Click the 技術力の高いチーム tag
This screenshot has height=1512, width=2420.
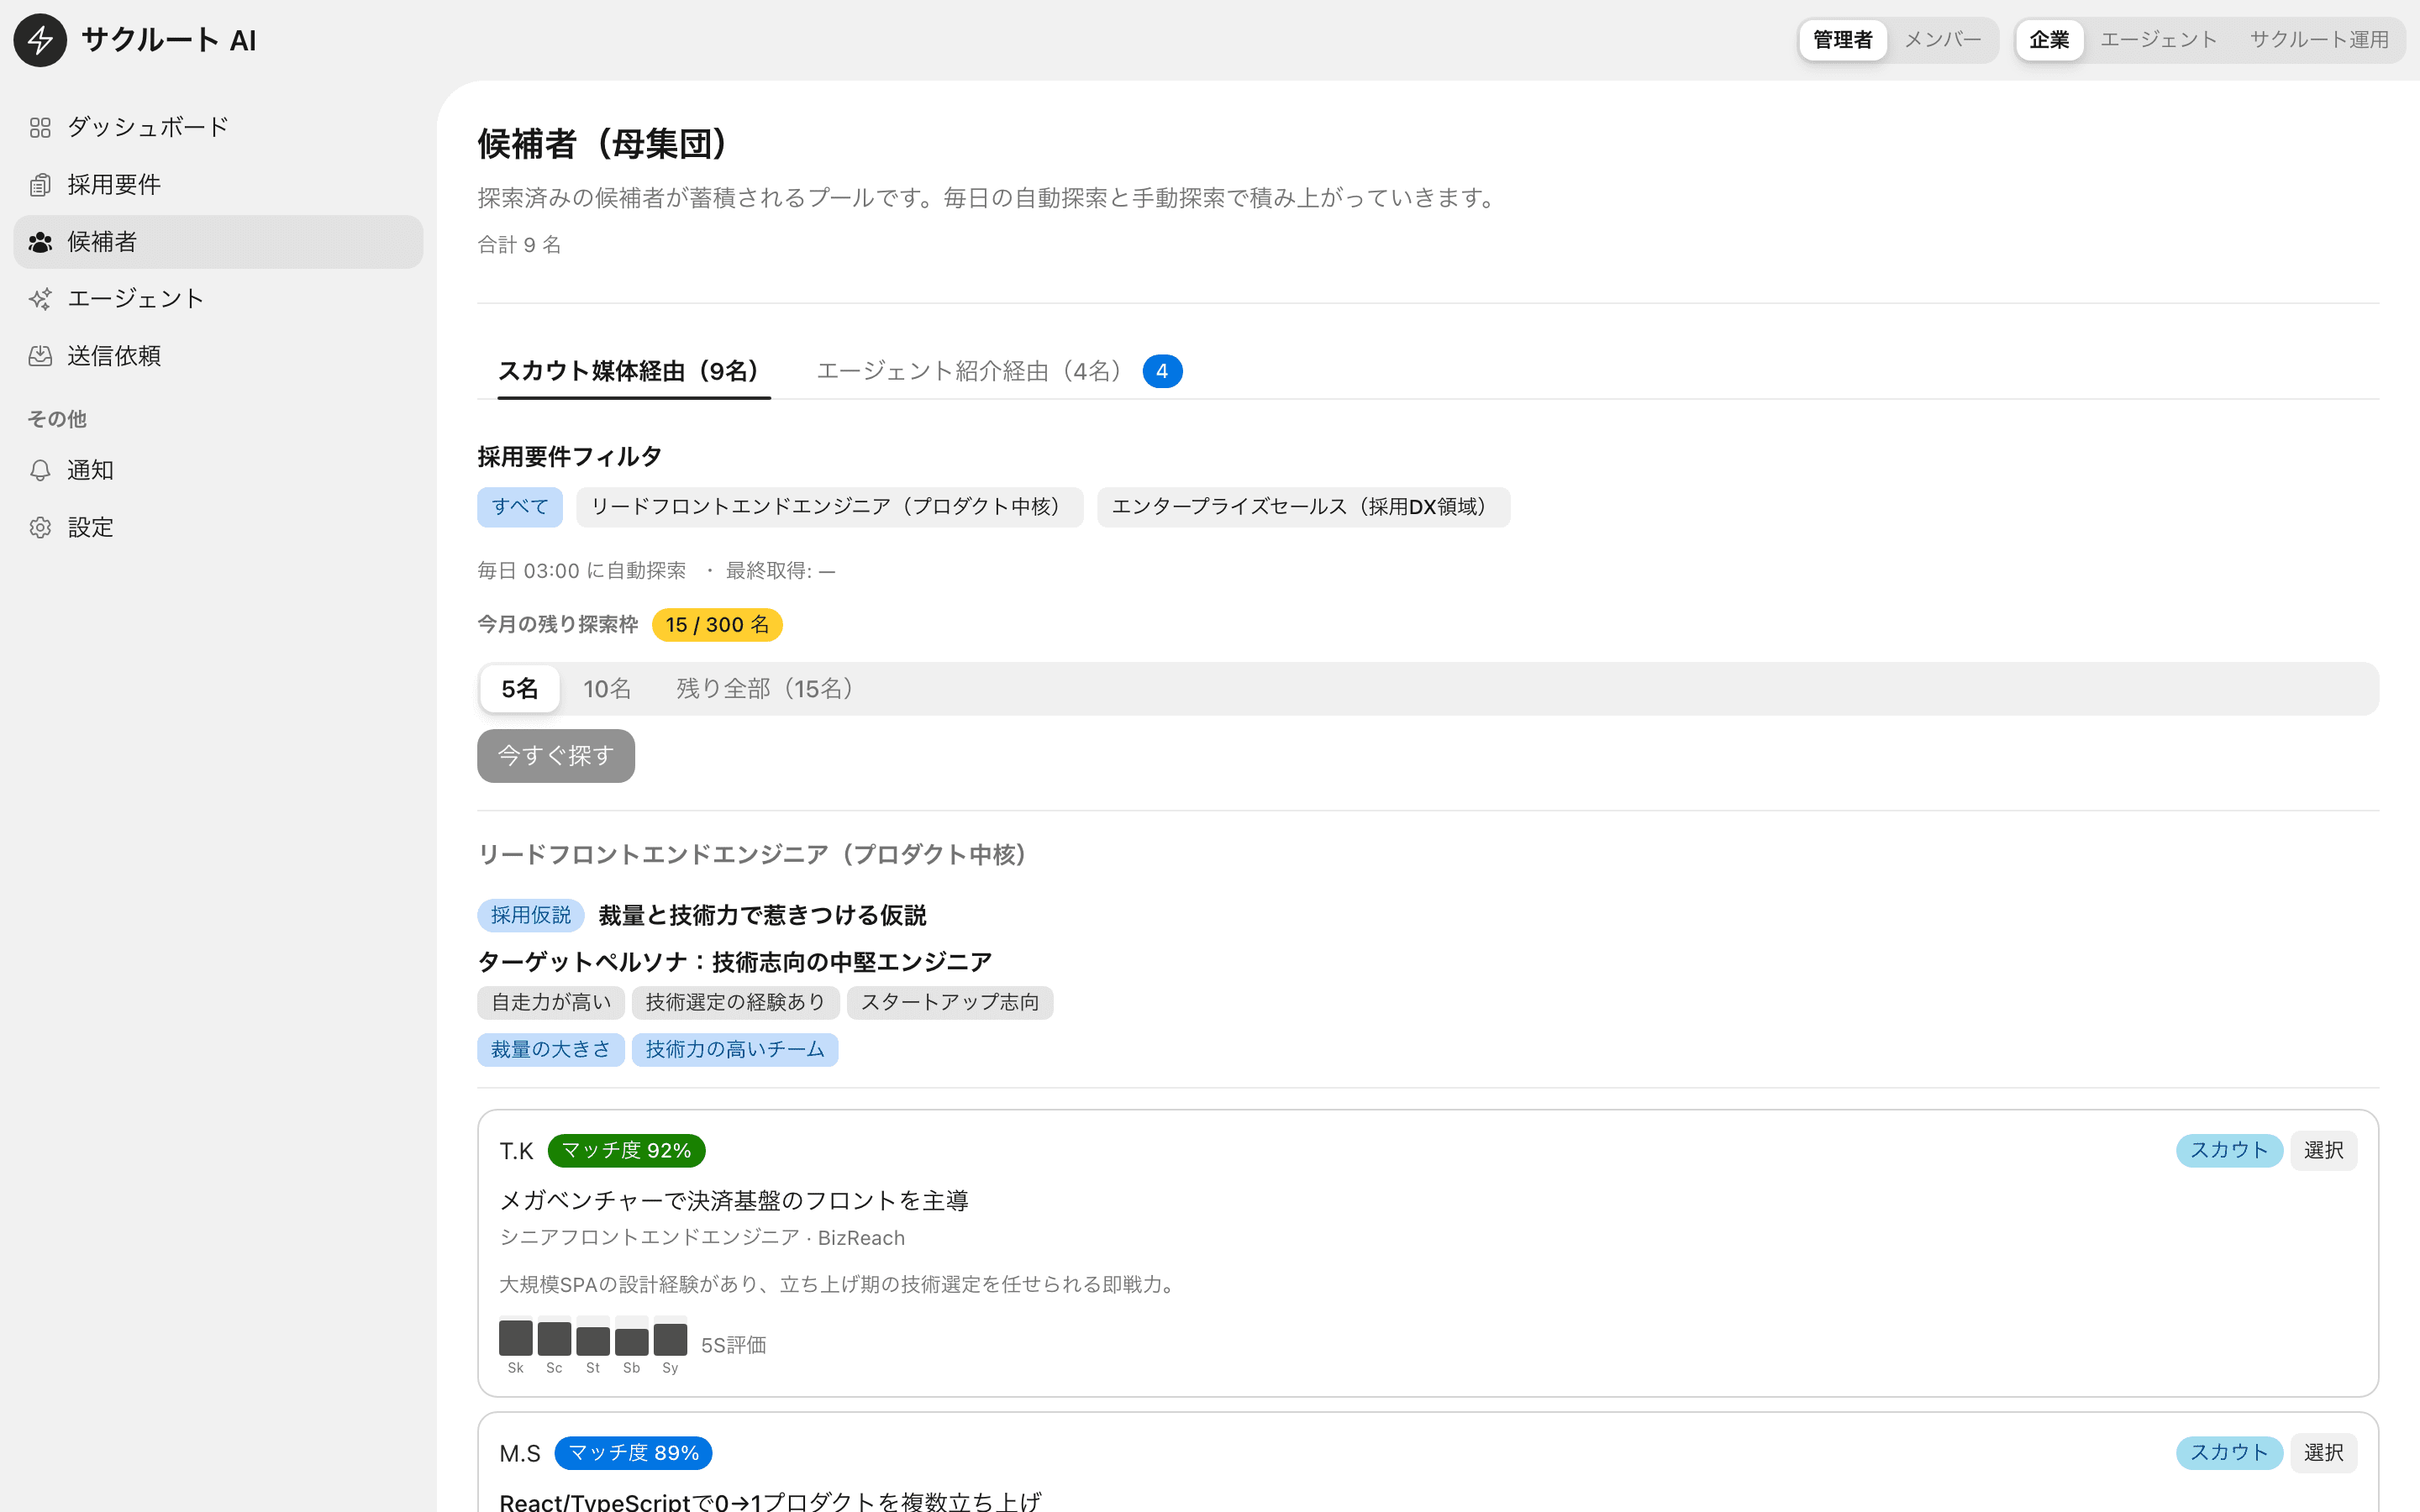[735, 1050]
